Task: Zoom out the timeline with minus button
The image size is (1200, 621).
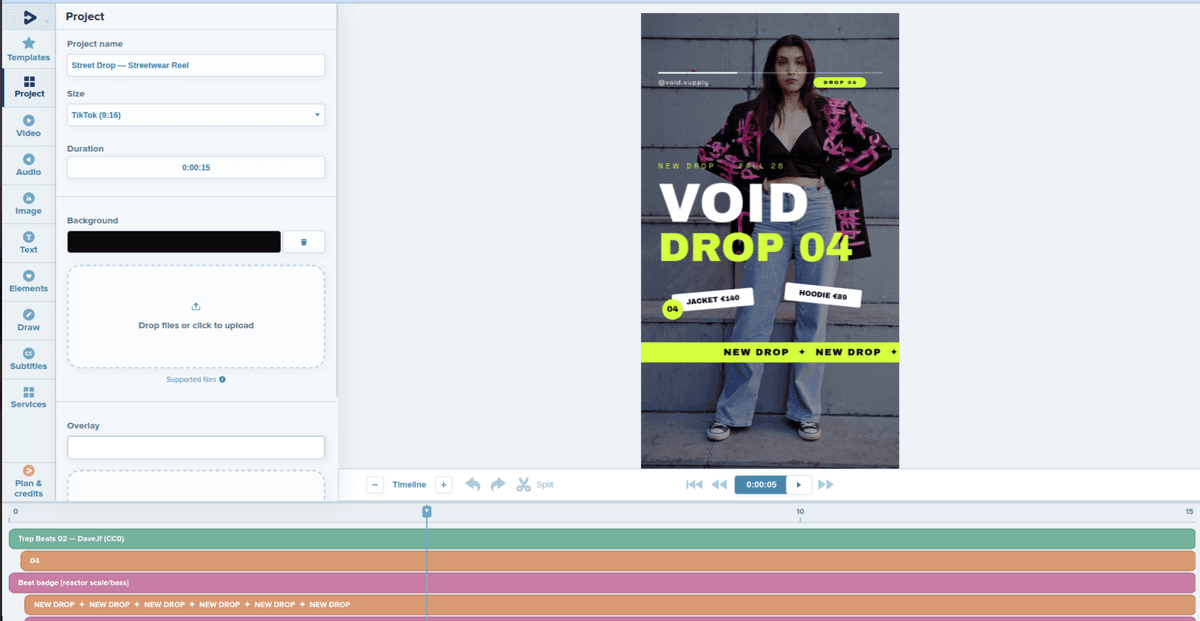Action: tap(375, 484)
